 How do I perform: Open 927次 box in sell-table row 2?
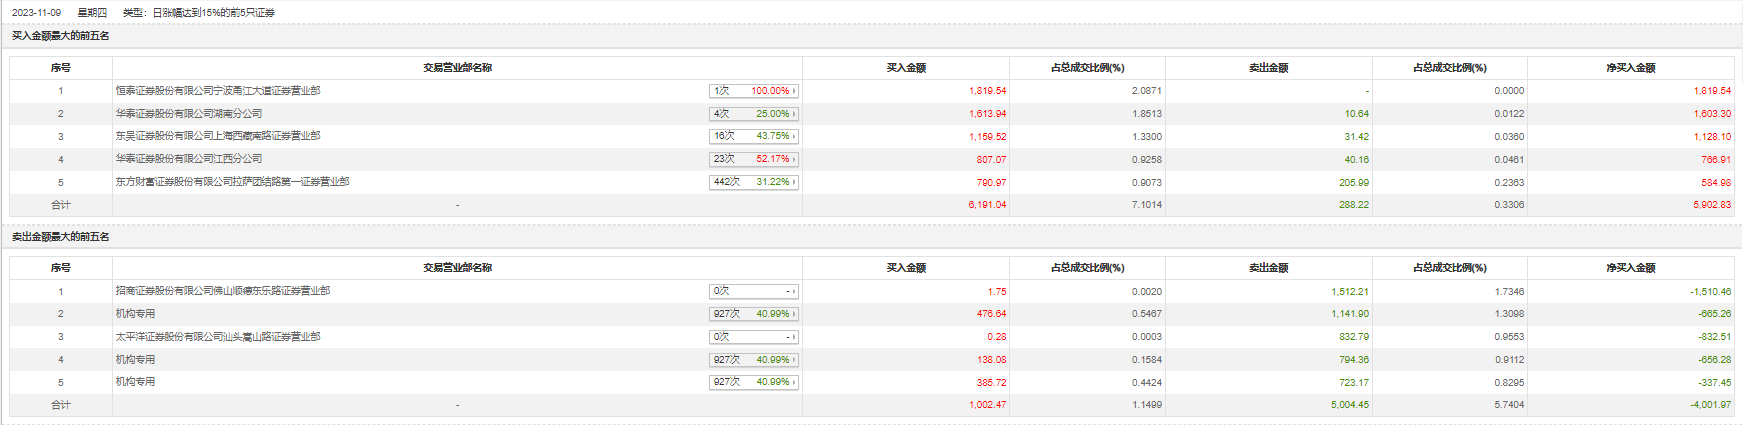pyautogui.click(x=754, y=314)
